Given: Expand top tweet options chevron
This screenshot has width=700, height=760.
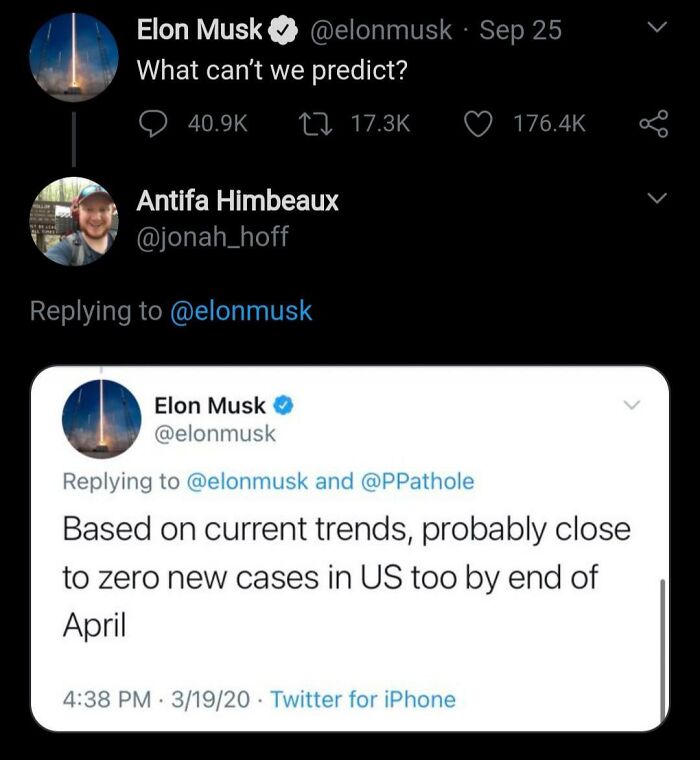Looking at the screenshot, I should (655, 31).
